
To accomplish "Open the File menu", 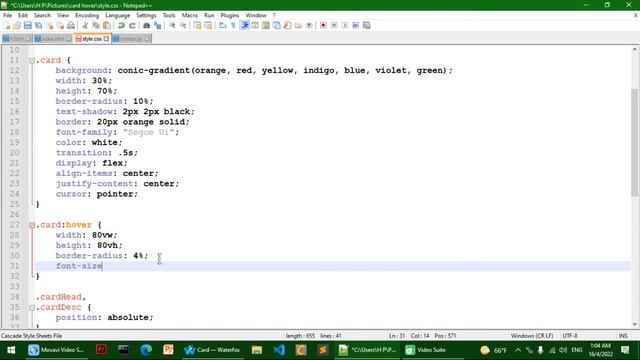I will 7,15.
